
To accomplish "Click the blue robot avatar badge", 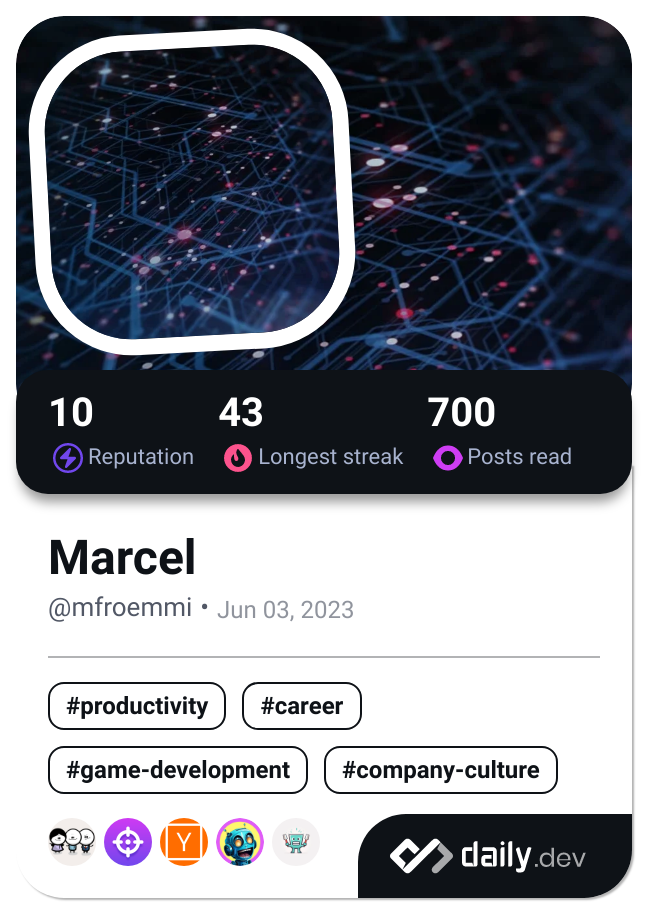I will (x=239, y=842).
